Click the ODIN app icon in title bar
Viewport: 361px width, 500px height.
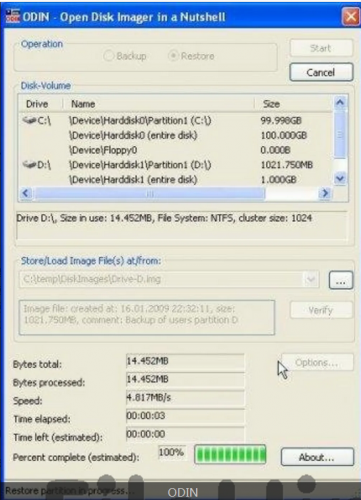tap(13, 17)
